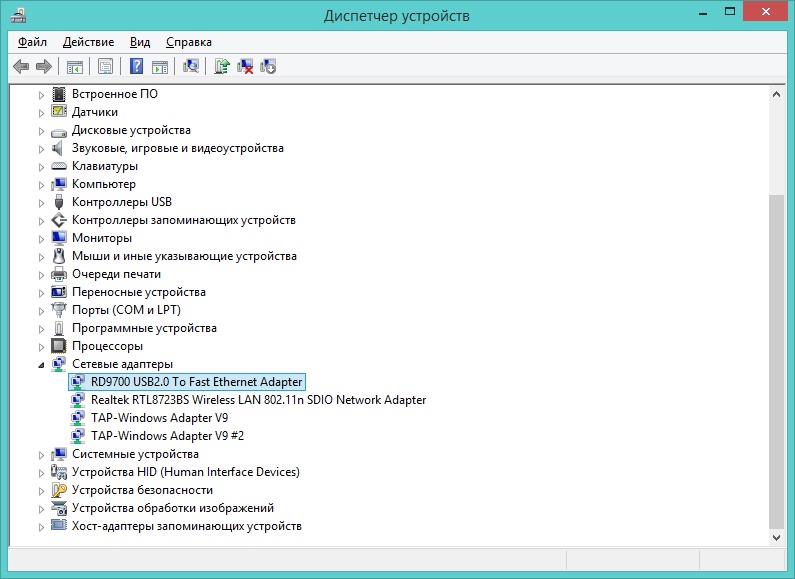Click the speaker icon for Звуковые устройства
Image resolution: width=795 pixels, height=579 pixels.
coord(59,148)
